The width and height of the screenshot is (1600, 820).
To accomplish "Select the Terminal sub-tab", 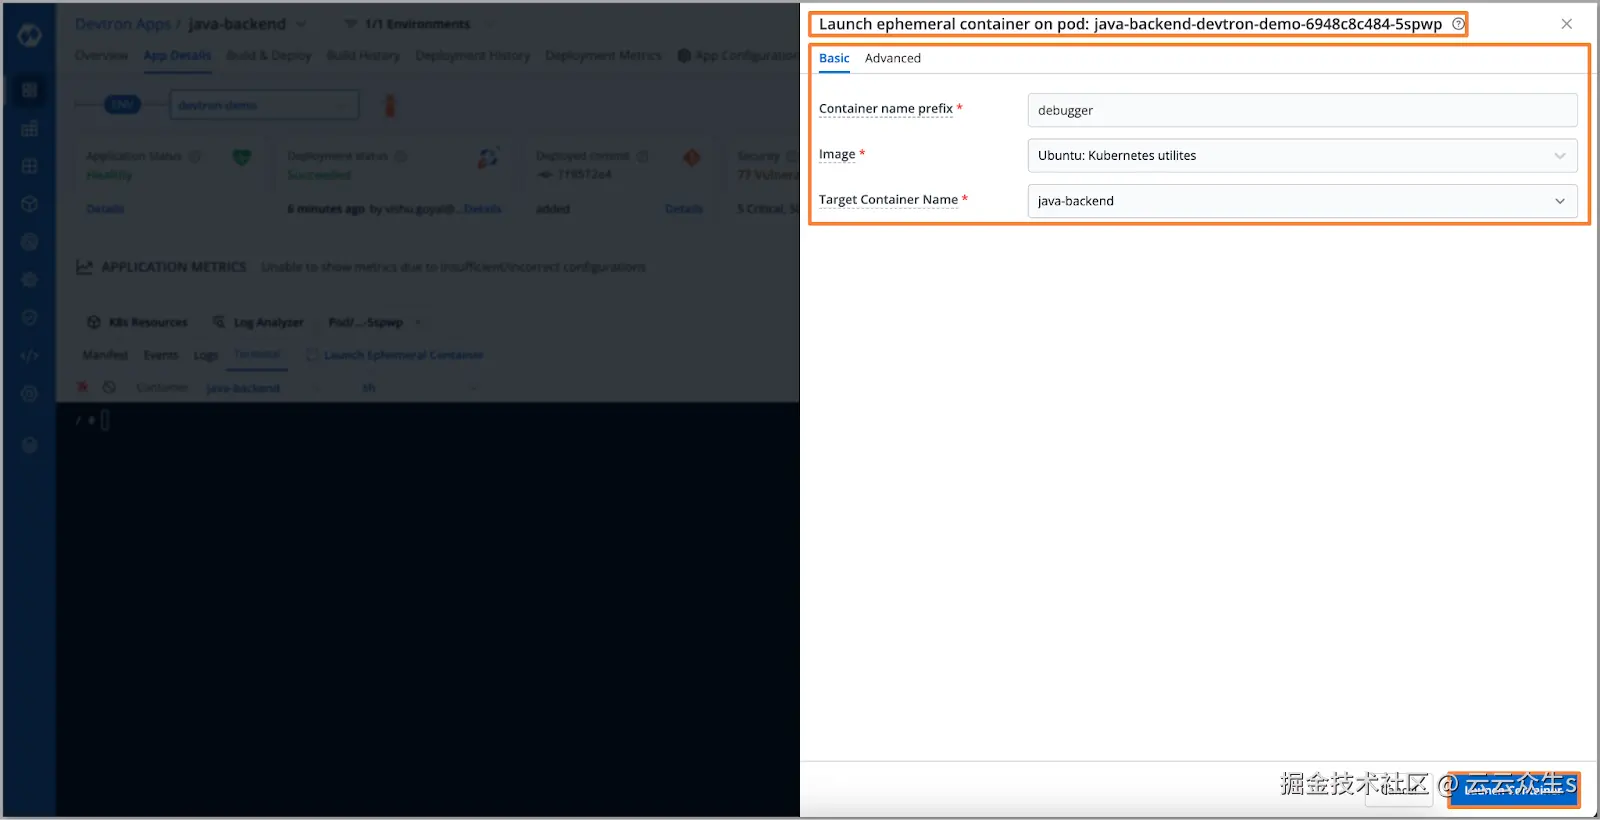I will (257, 355).
